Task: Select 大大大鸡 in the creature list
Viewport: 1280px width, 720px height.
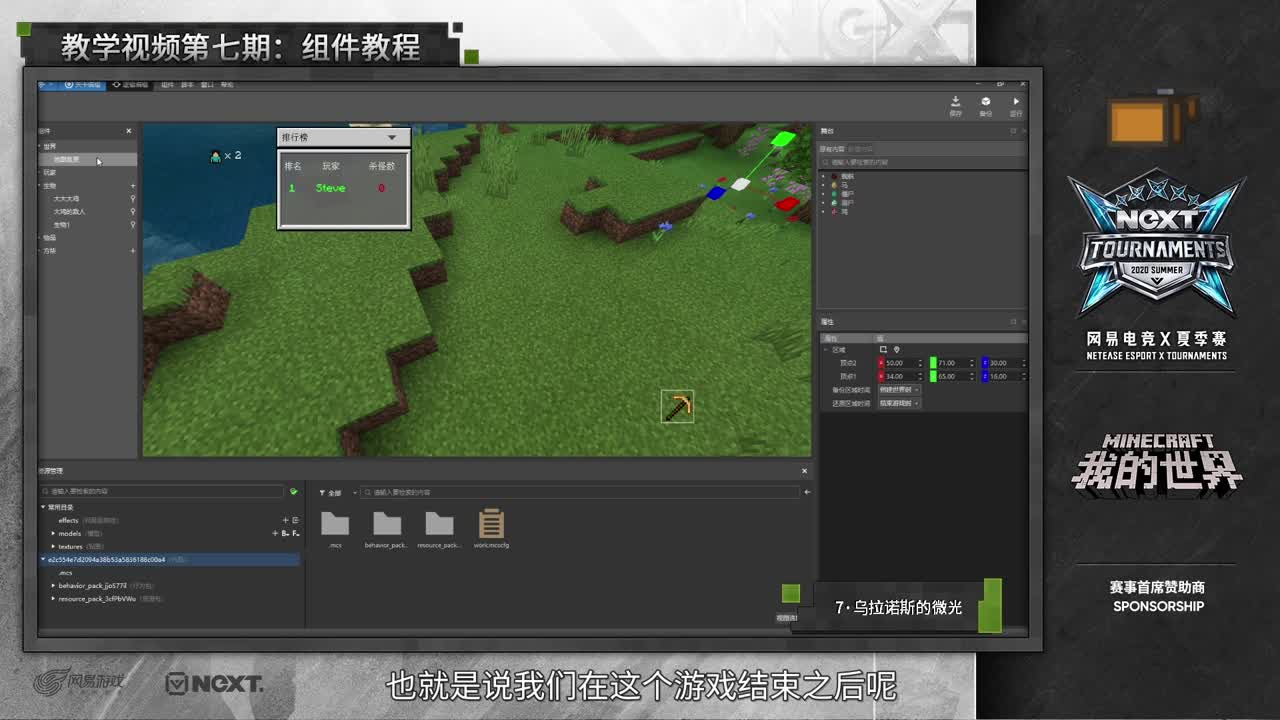Action: coord(66,199)
